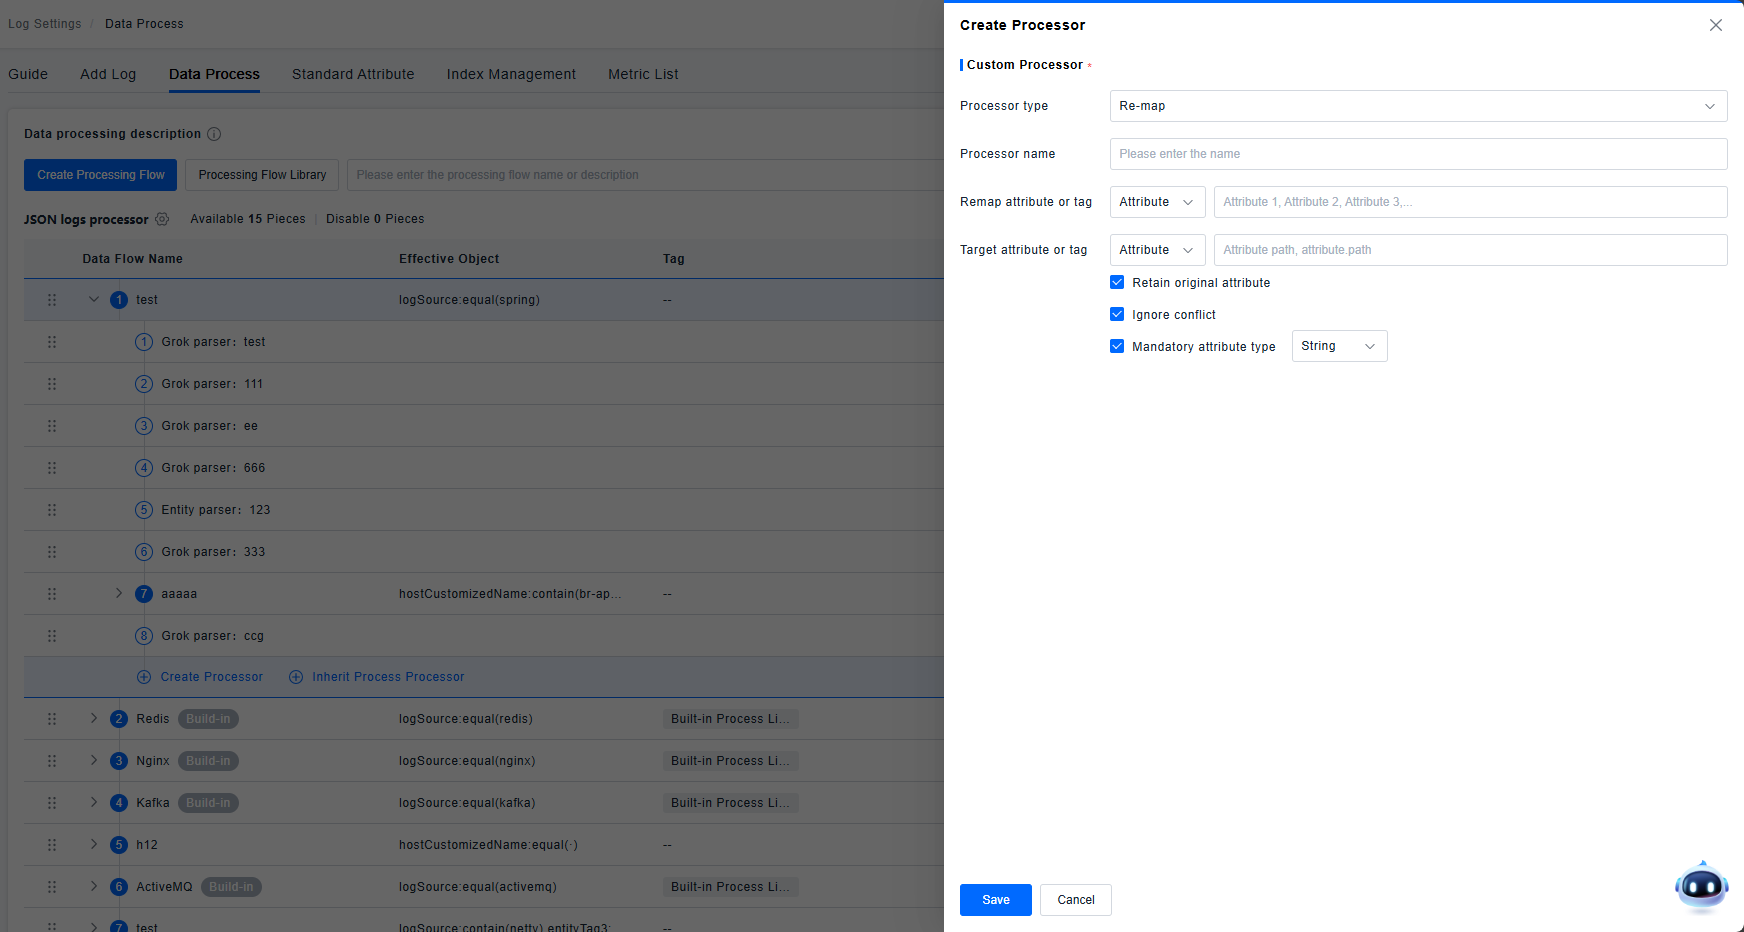Image resolution: width=1744 pixels, height=932 pixels.
Task: Click the plus icon next to Create Processor
Action: [144, 677]
